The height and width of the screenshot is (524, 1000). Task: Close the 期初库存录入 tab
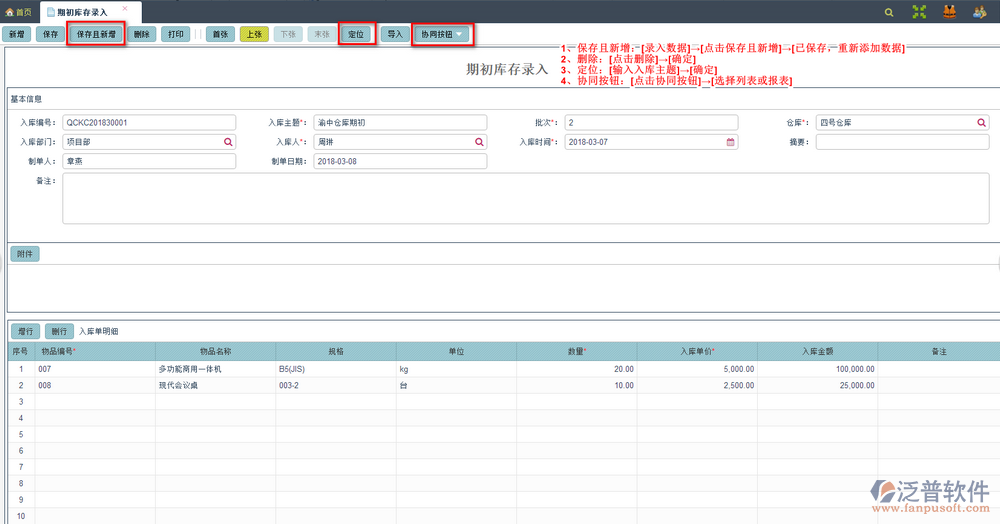click(125, 8)
